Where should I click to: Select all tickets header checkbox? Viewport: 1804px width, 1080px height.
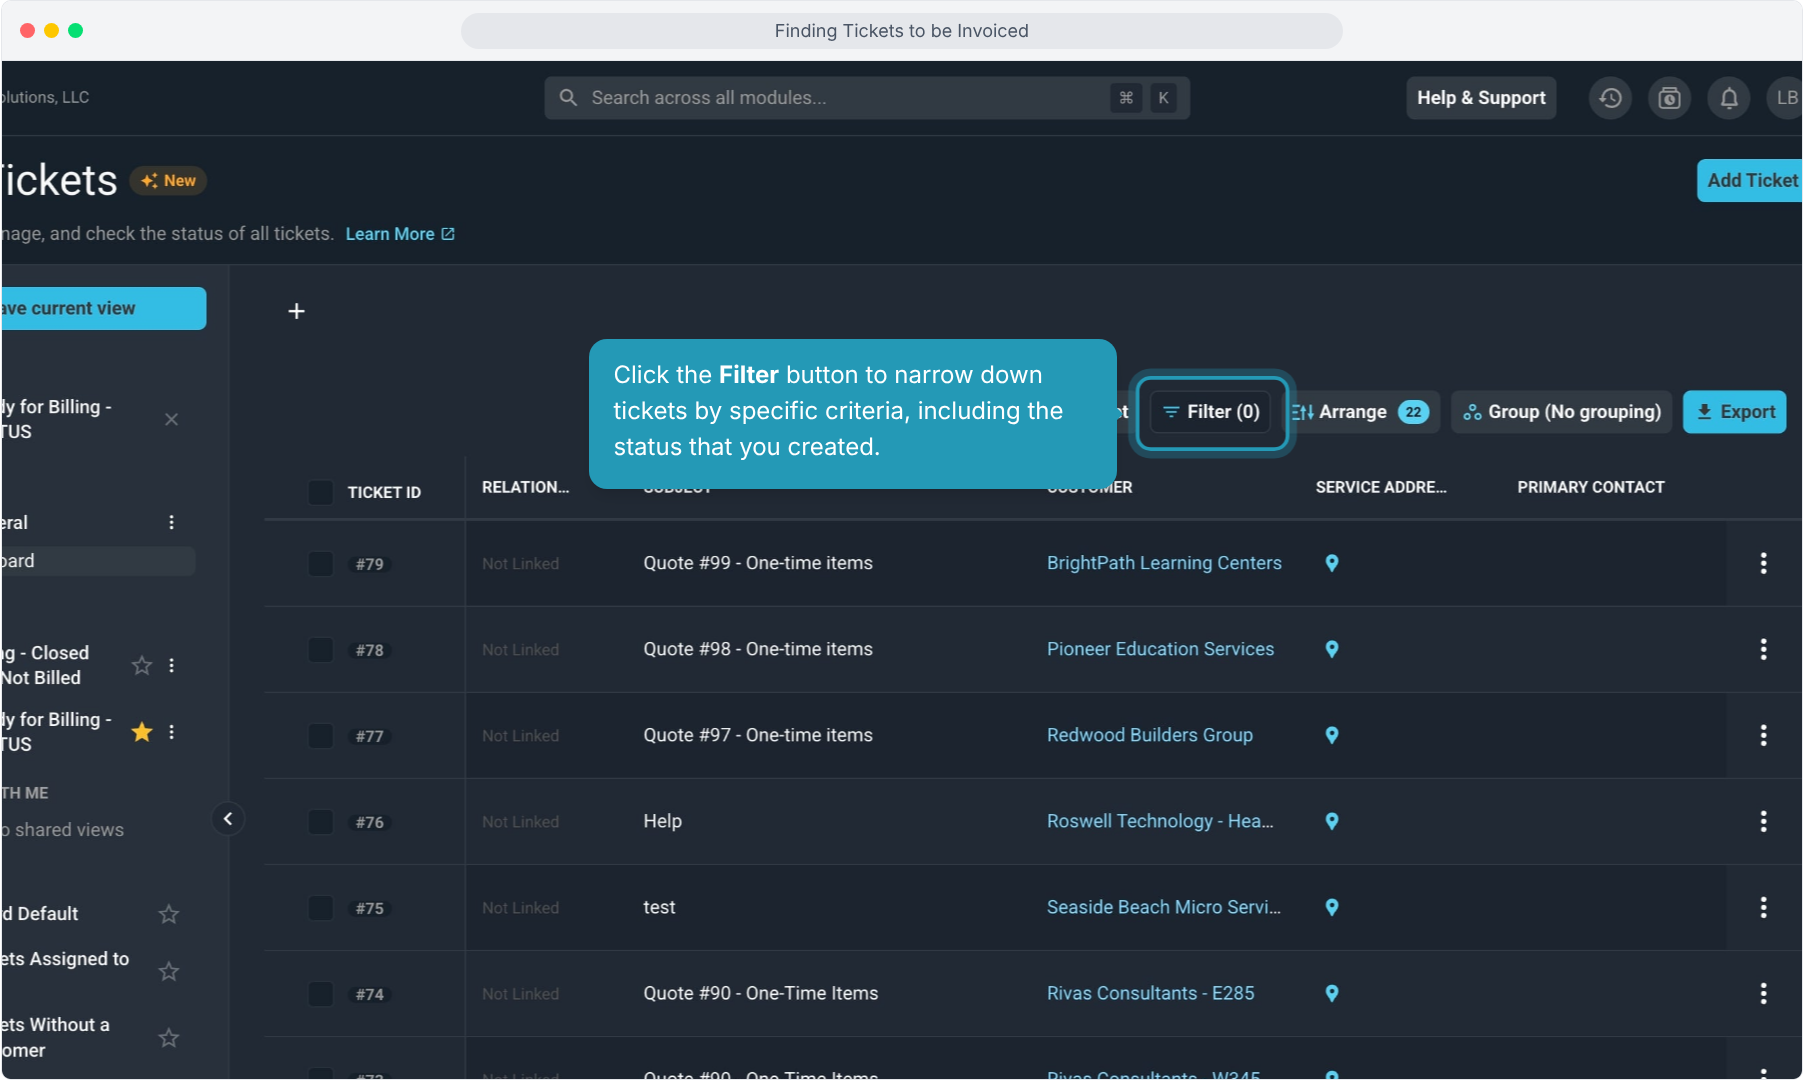click(x=321, y=492)
